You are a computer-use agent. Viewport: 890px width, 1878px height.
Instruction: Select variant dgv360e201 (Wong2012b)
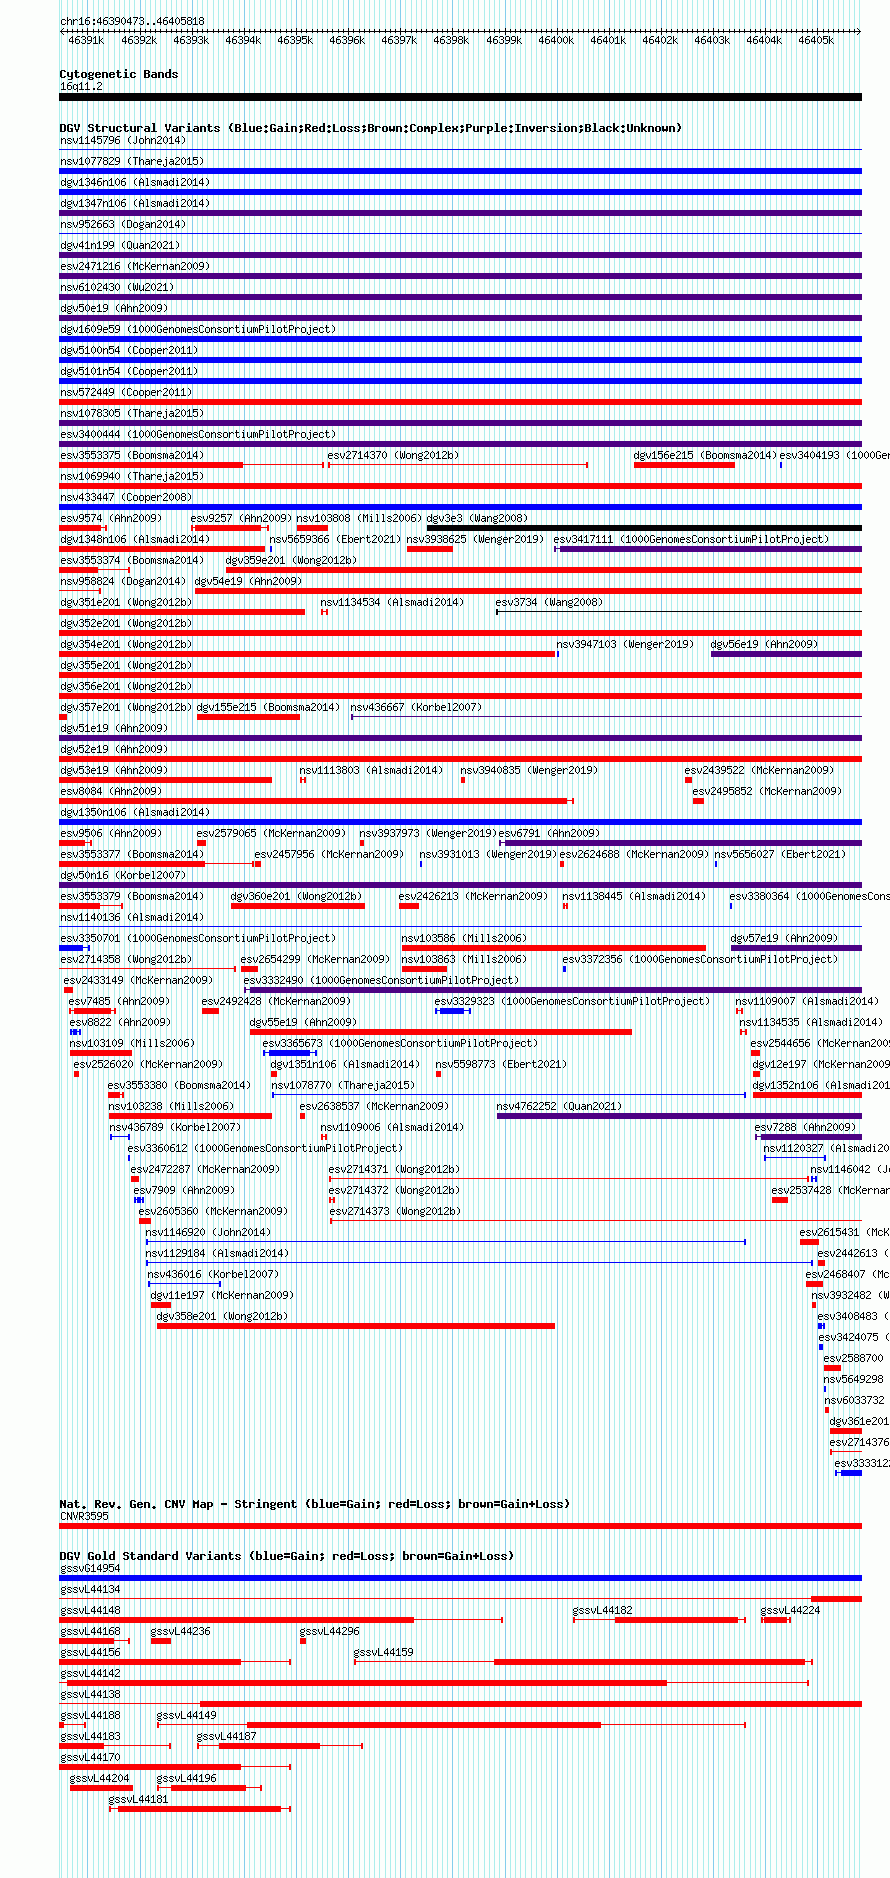296,896
